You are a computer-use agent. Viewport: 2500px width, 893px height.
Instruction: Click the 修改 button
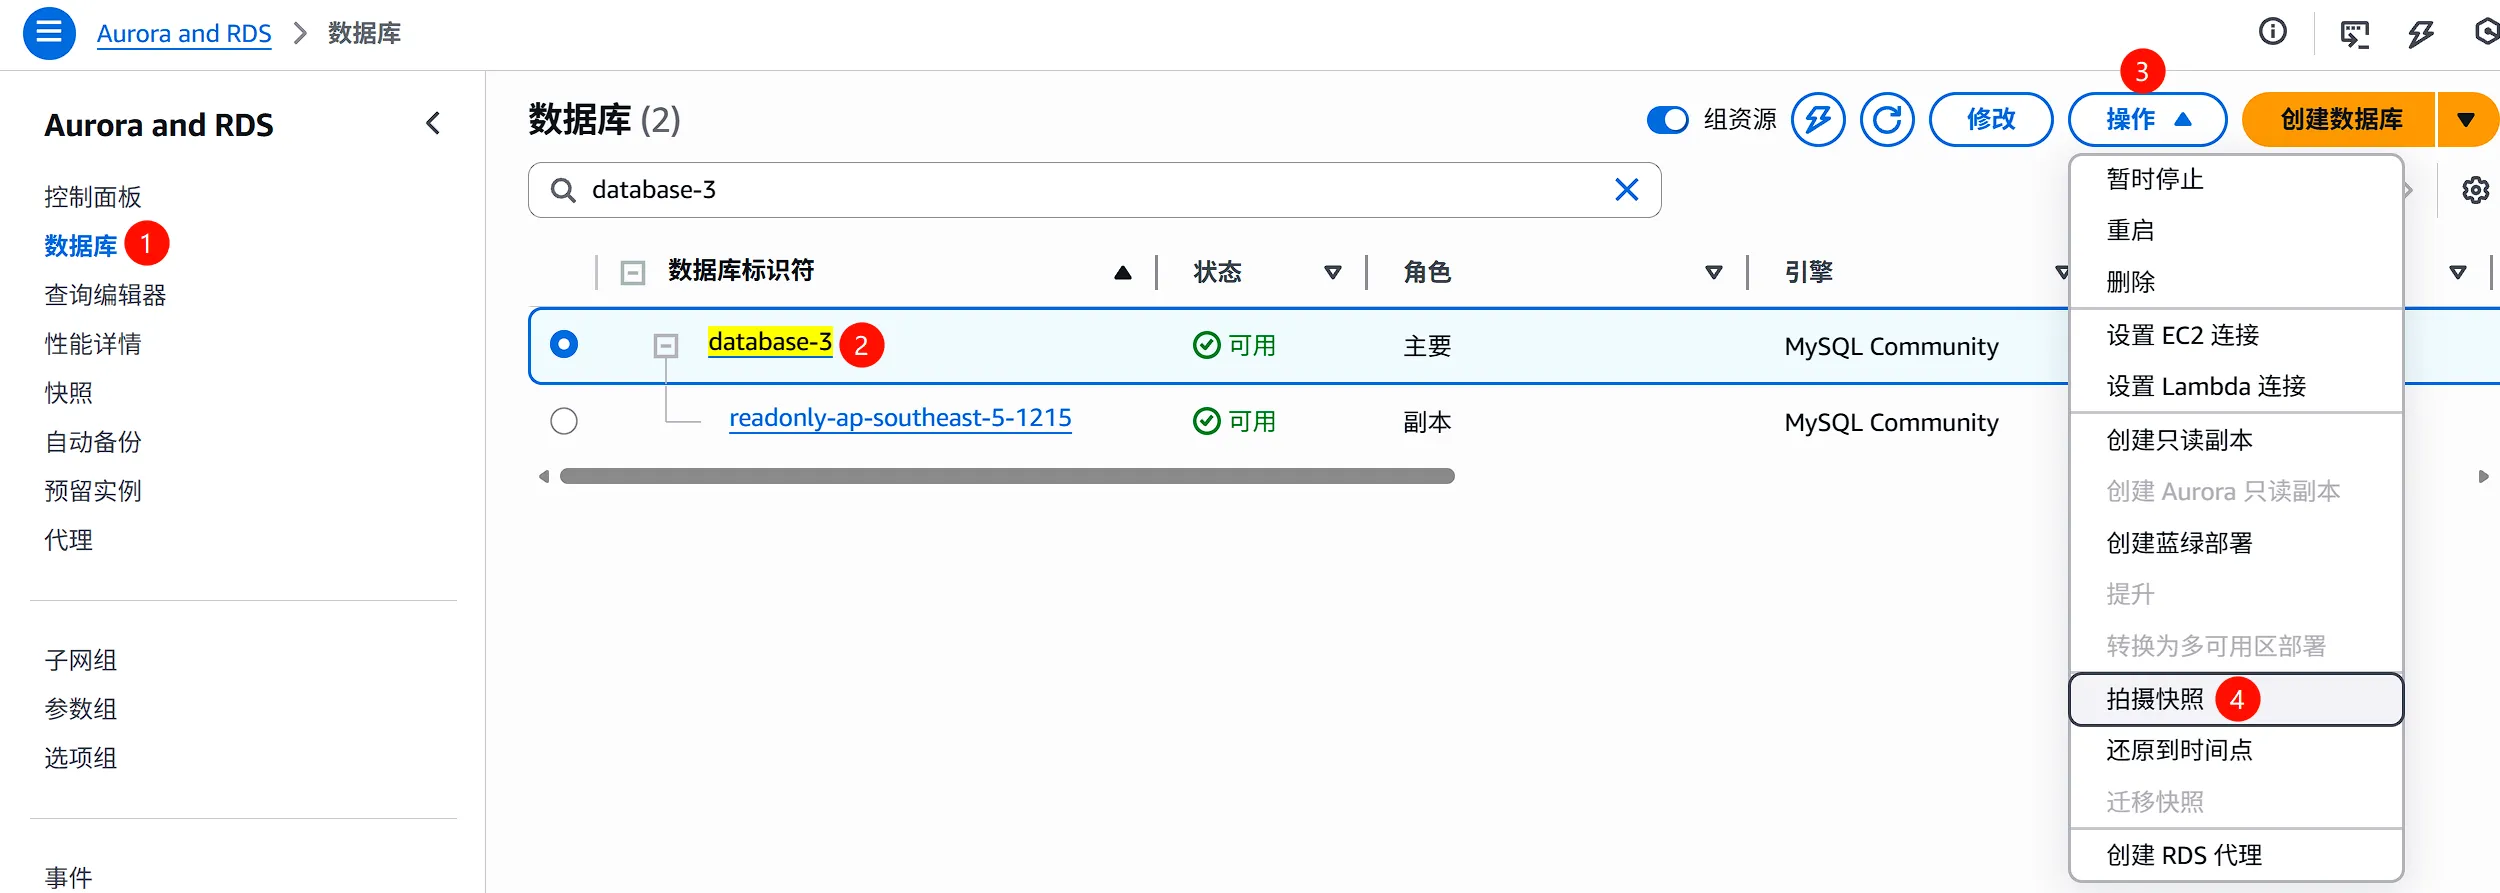click(1990, 120)
